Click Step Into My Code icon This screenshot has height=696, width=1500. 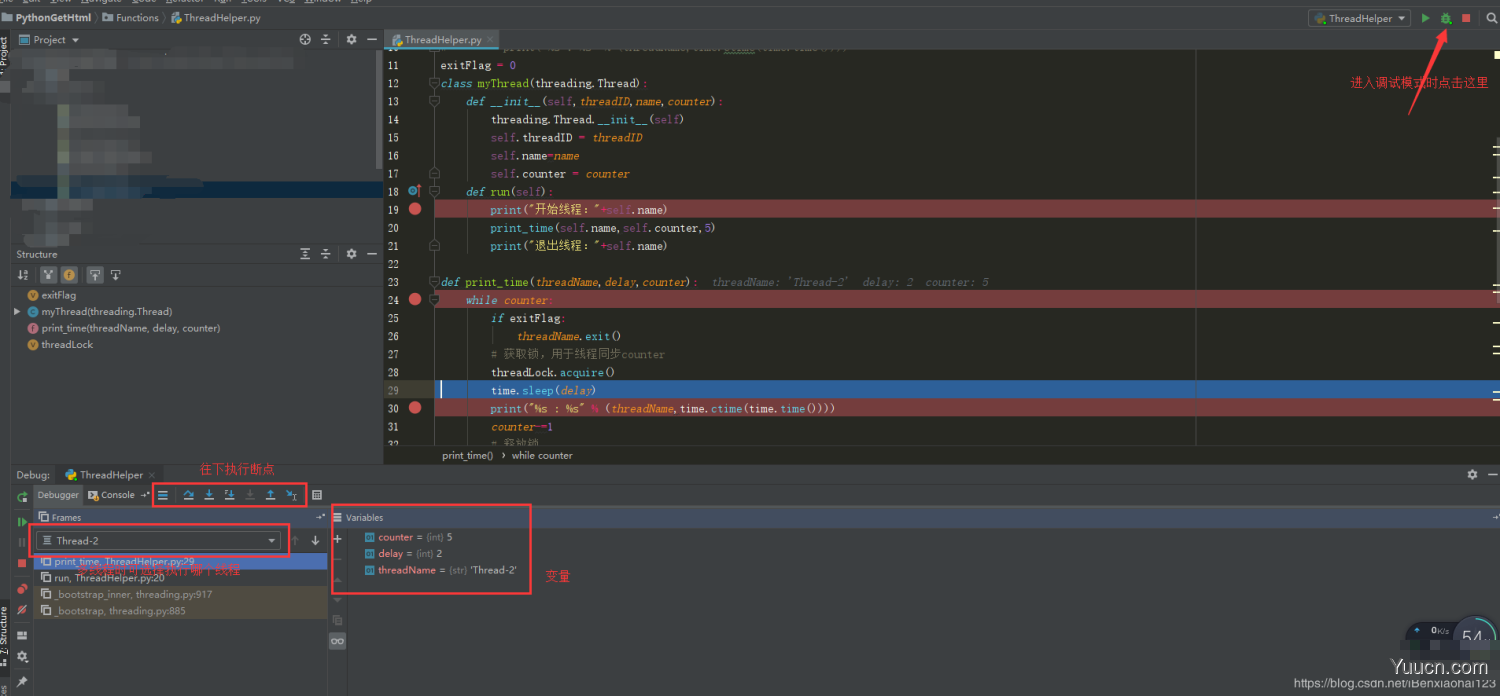[x=229, y=495]
